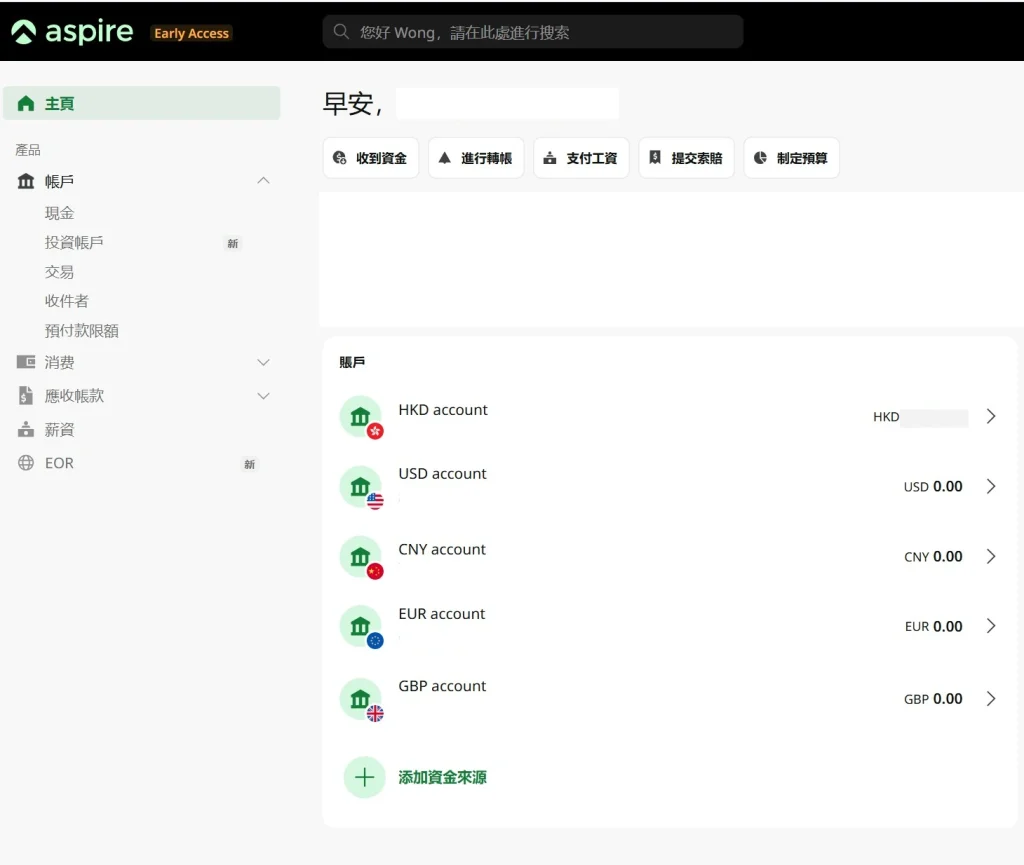Screen dimensions: 1024x865
Task: Open 收件者 in sidebar
Action: click(67, 301)
